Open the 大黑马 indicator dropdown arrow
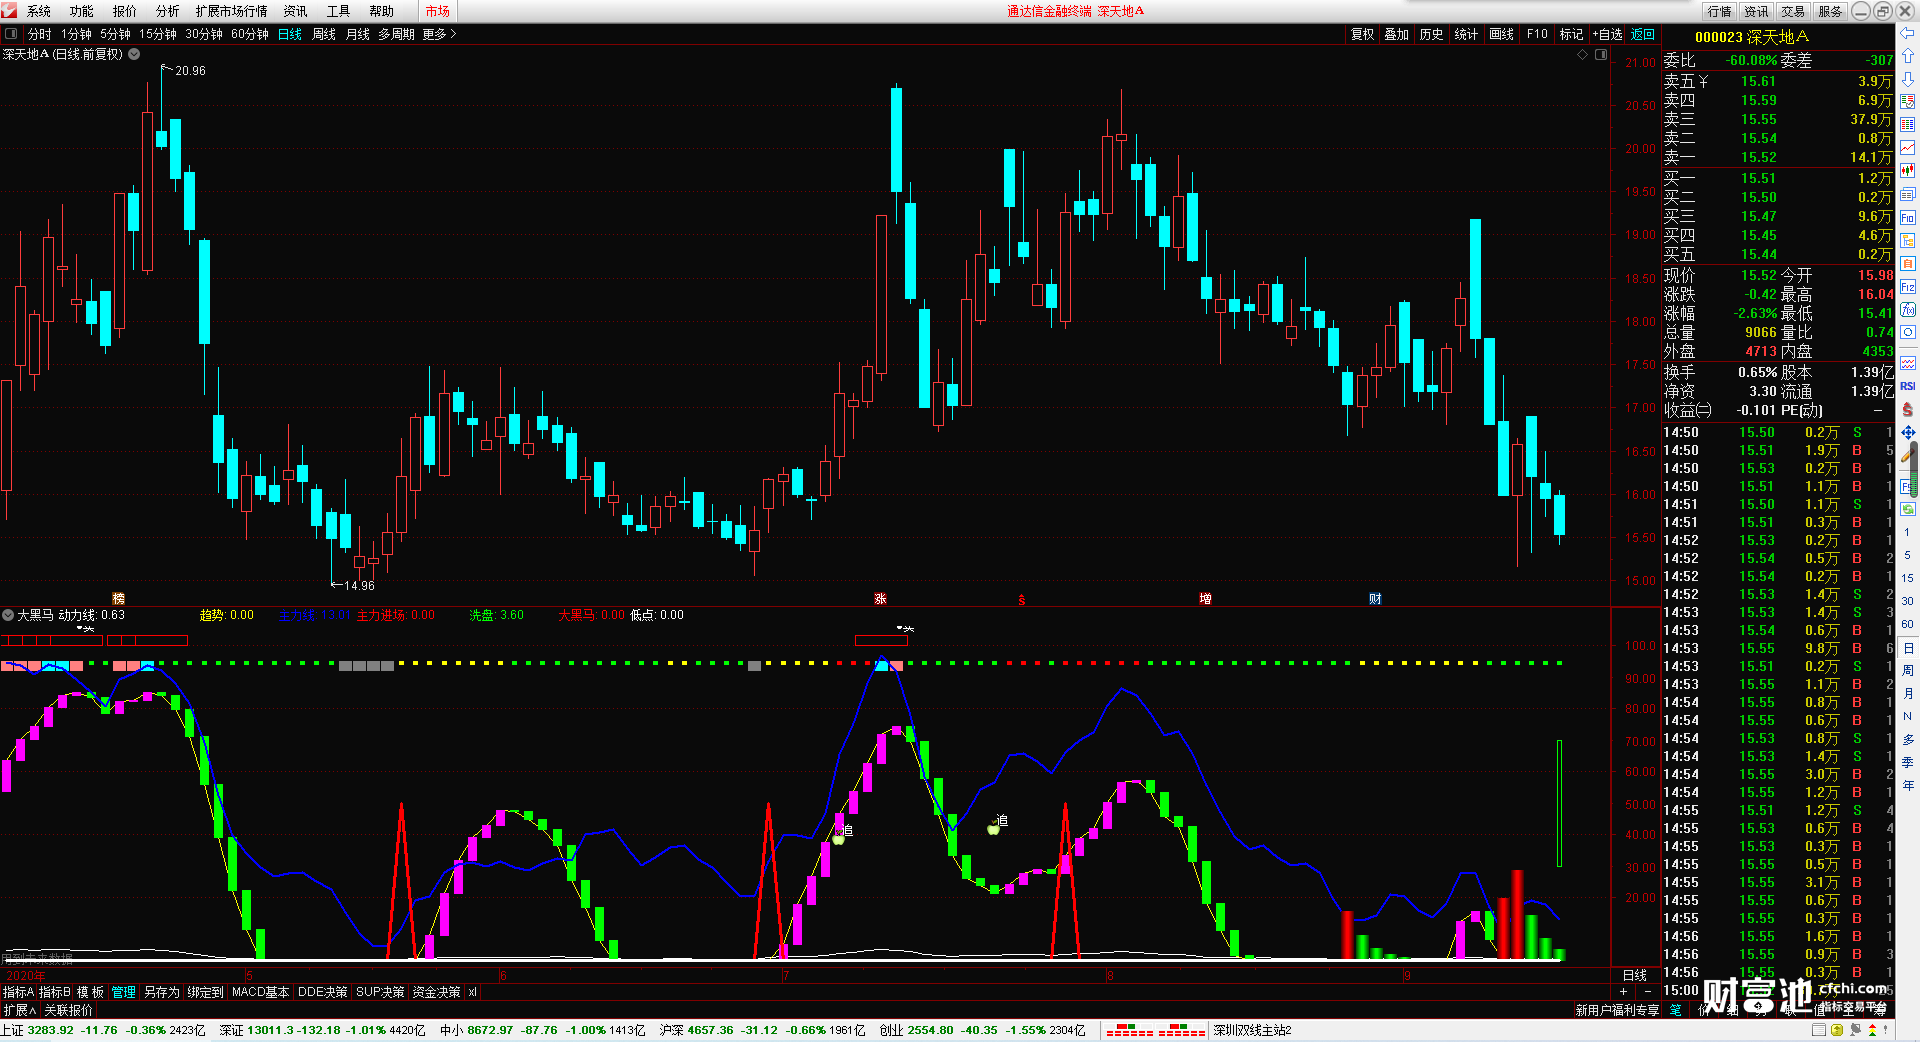The width and height of the screenshot is (1920, 1042). (x=8, y=615)
